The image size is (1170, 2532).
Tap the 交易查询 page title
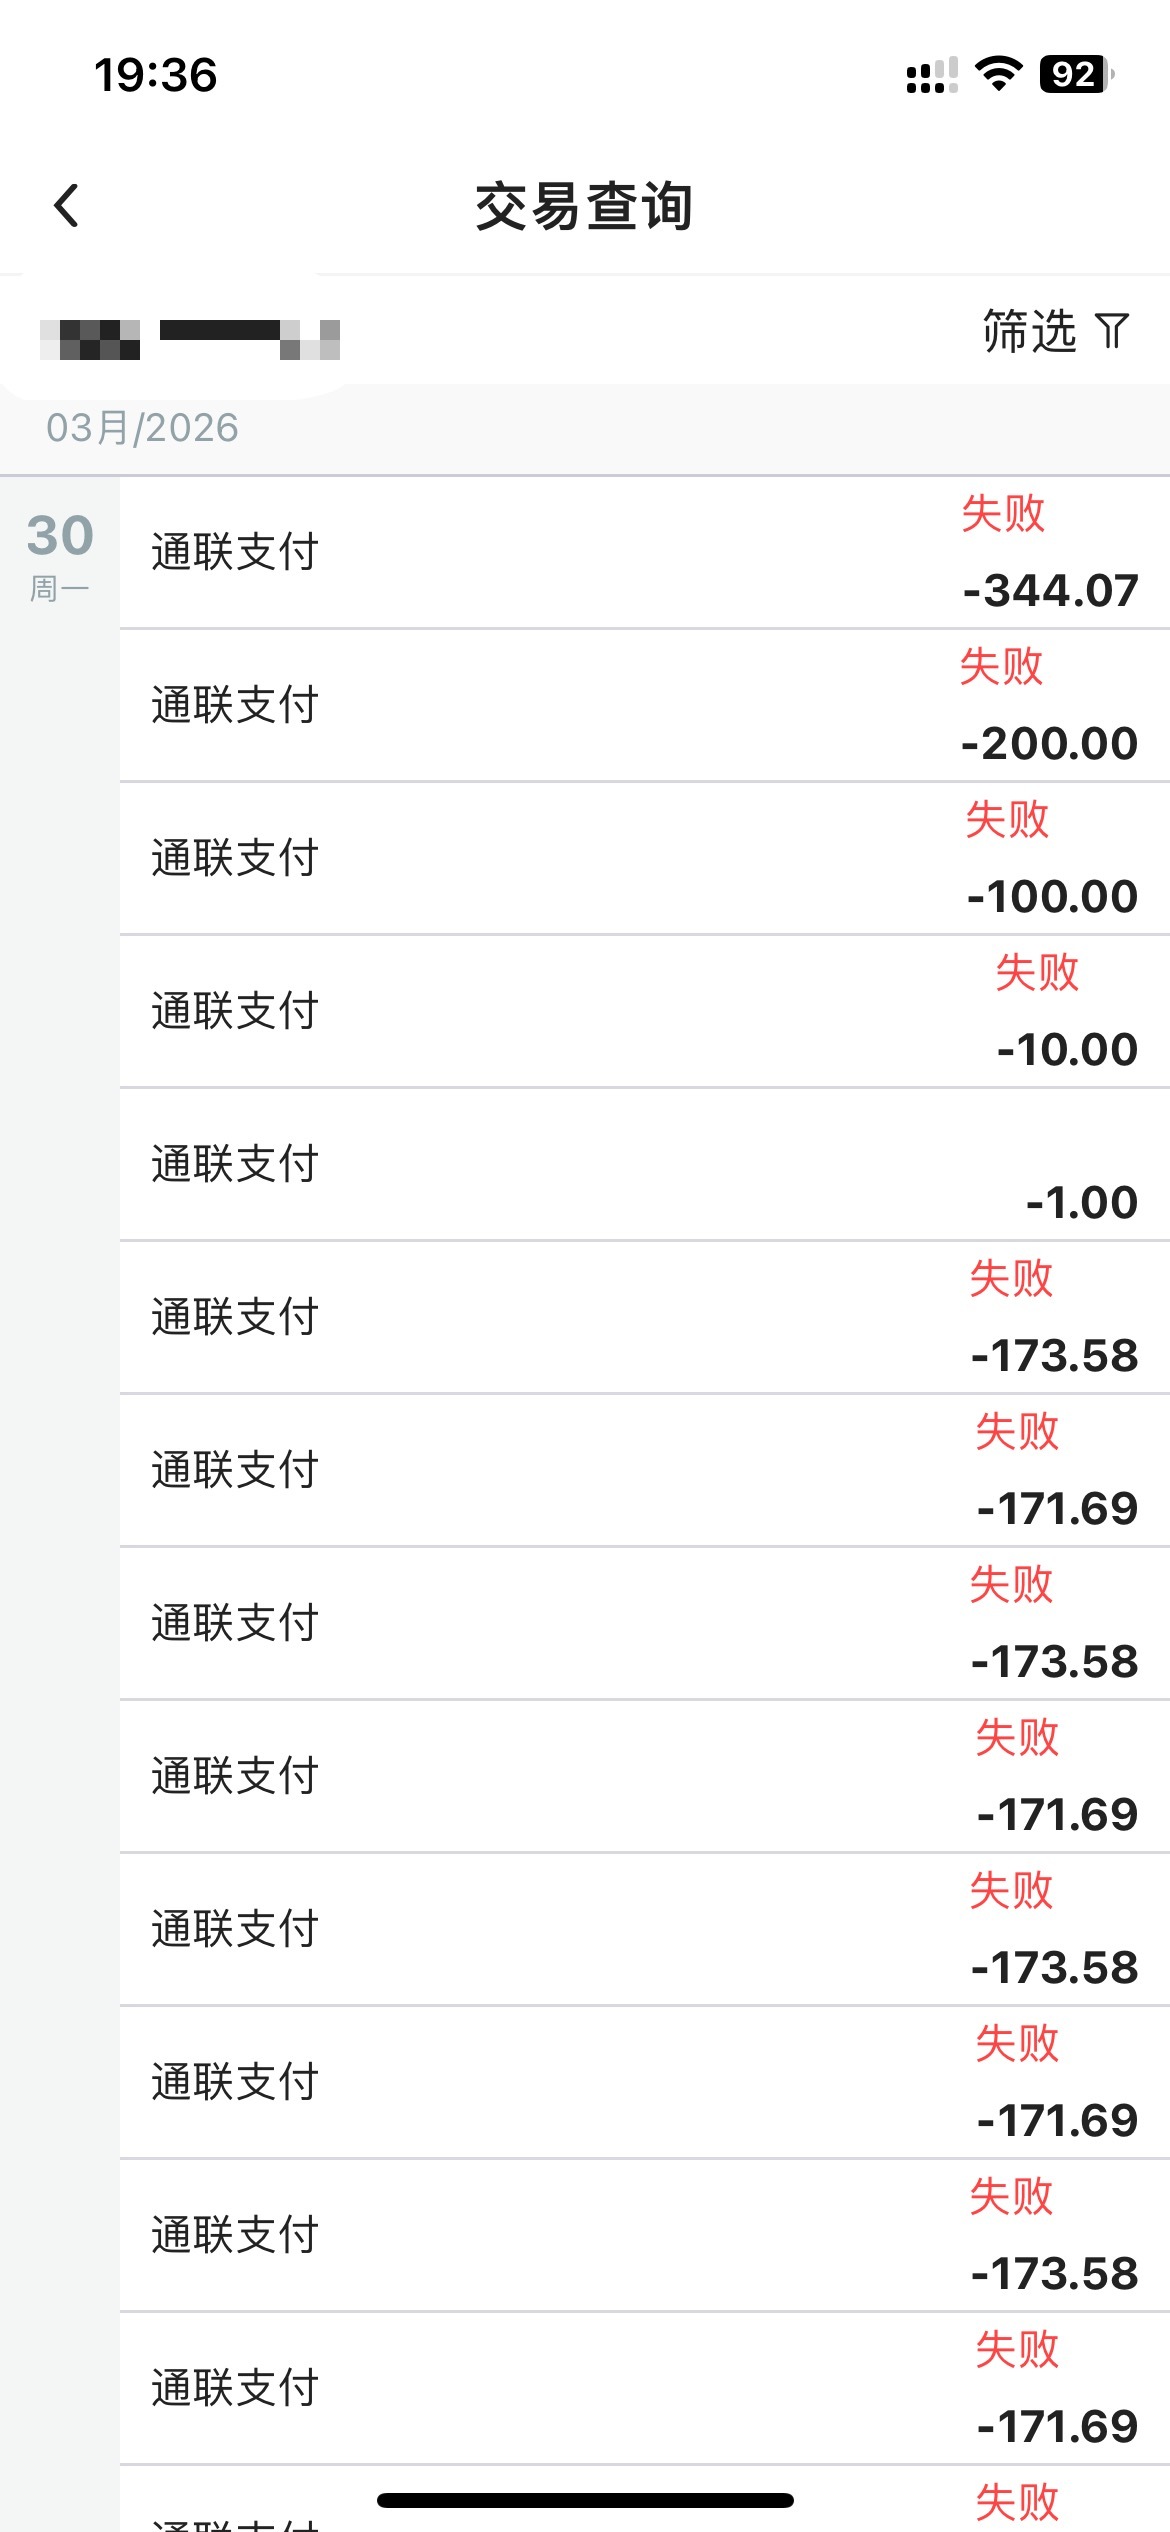click(x=584, y=207)
